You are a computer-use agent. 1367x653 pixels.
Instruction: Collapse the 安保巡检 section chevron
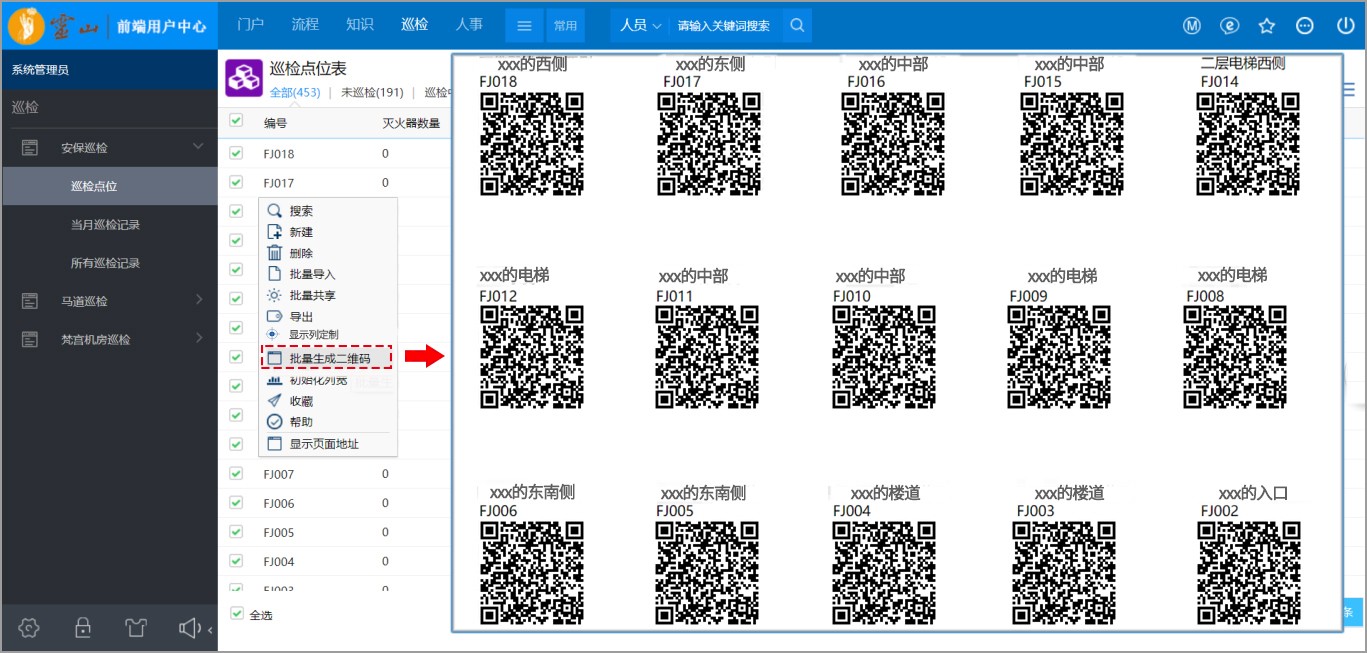198,147
